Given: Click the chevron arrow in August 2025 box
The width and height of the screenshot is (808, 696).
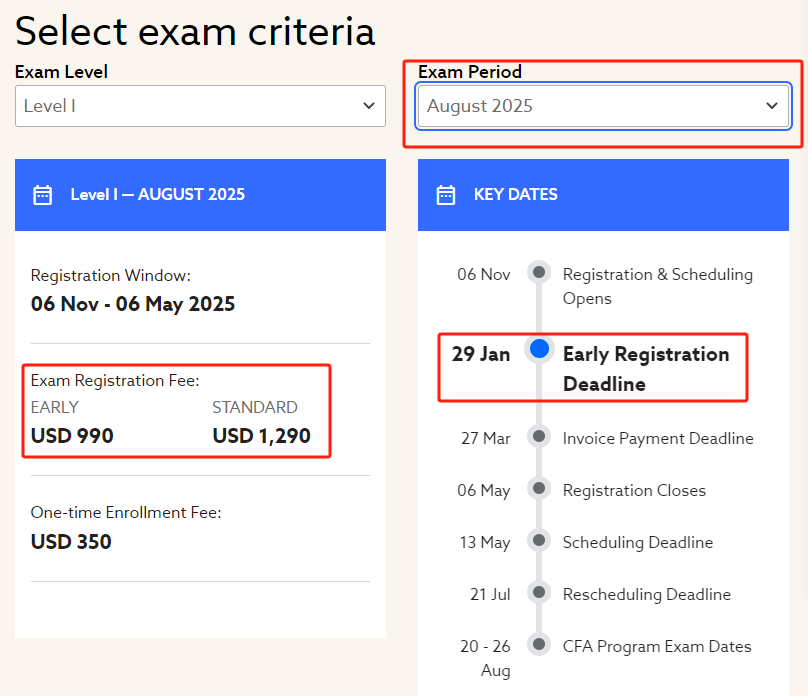Looking at the screenshot, I should [771, 106].
